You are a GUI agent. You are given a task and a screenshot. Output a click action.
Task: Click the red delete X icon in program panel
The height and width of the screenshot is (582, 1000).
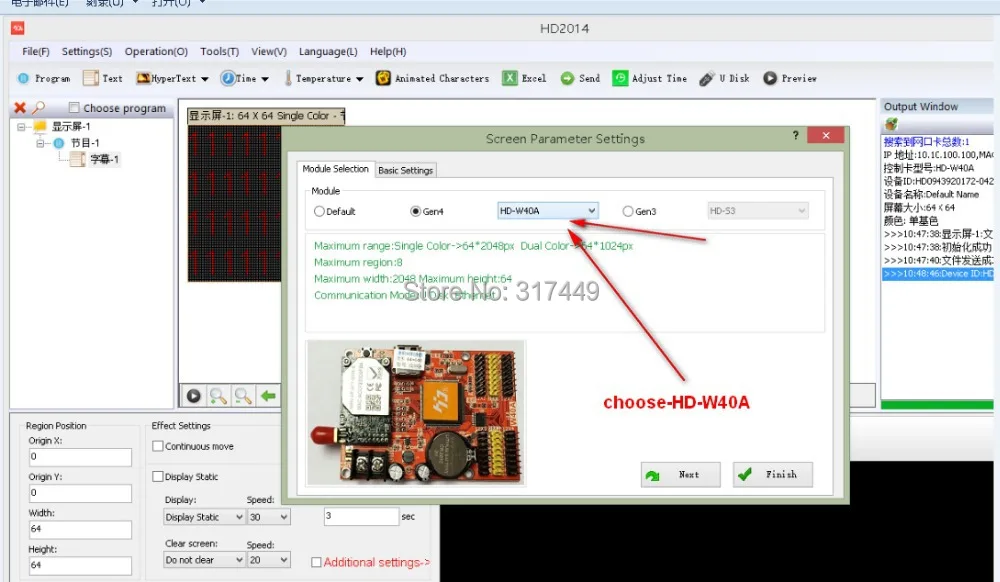20,108
